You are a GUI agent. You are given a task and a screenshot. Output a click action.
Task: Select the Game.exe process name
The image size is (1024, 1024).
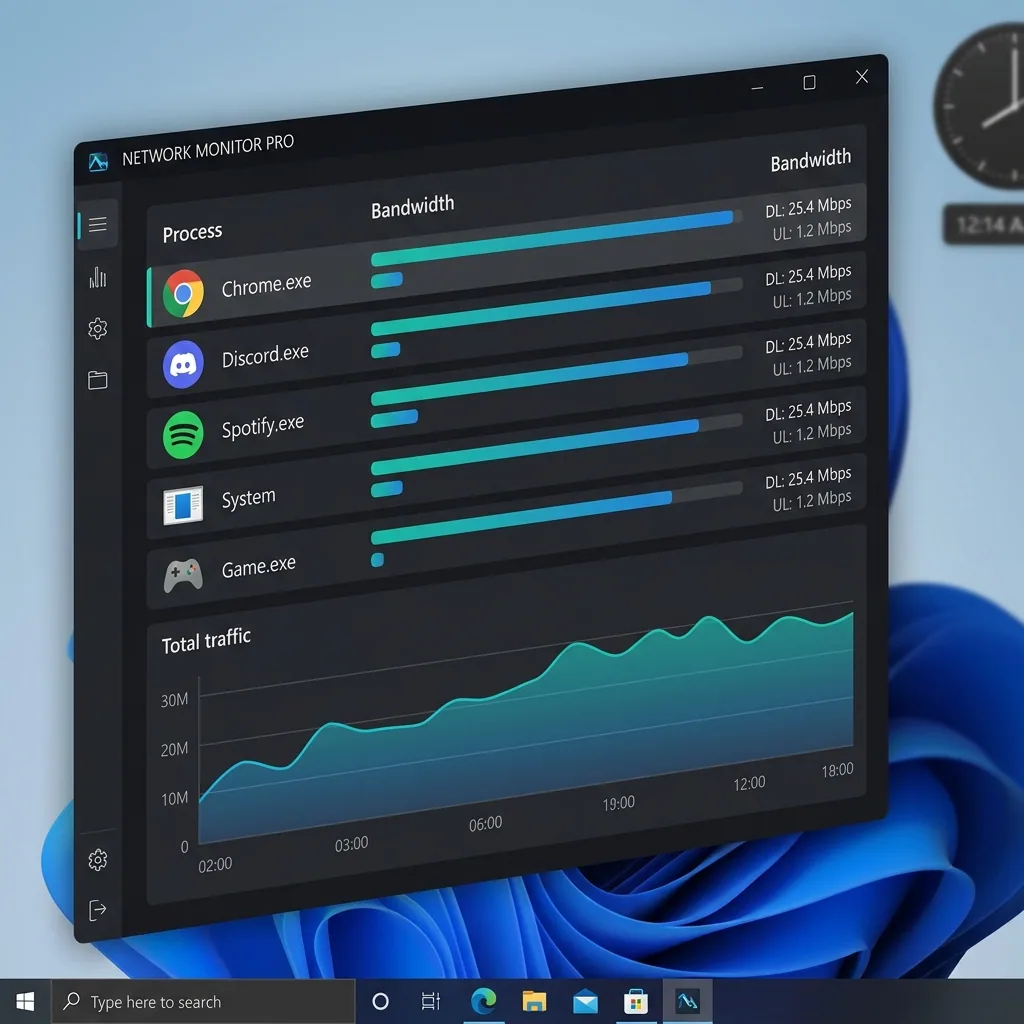[258, 567]
